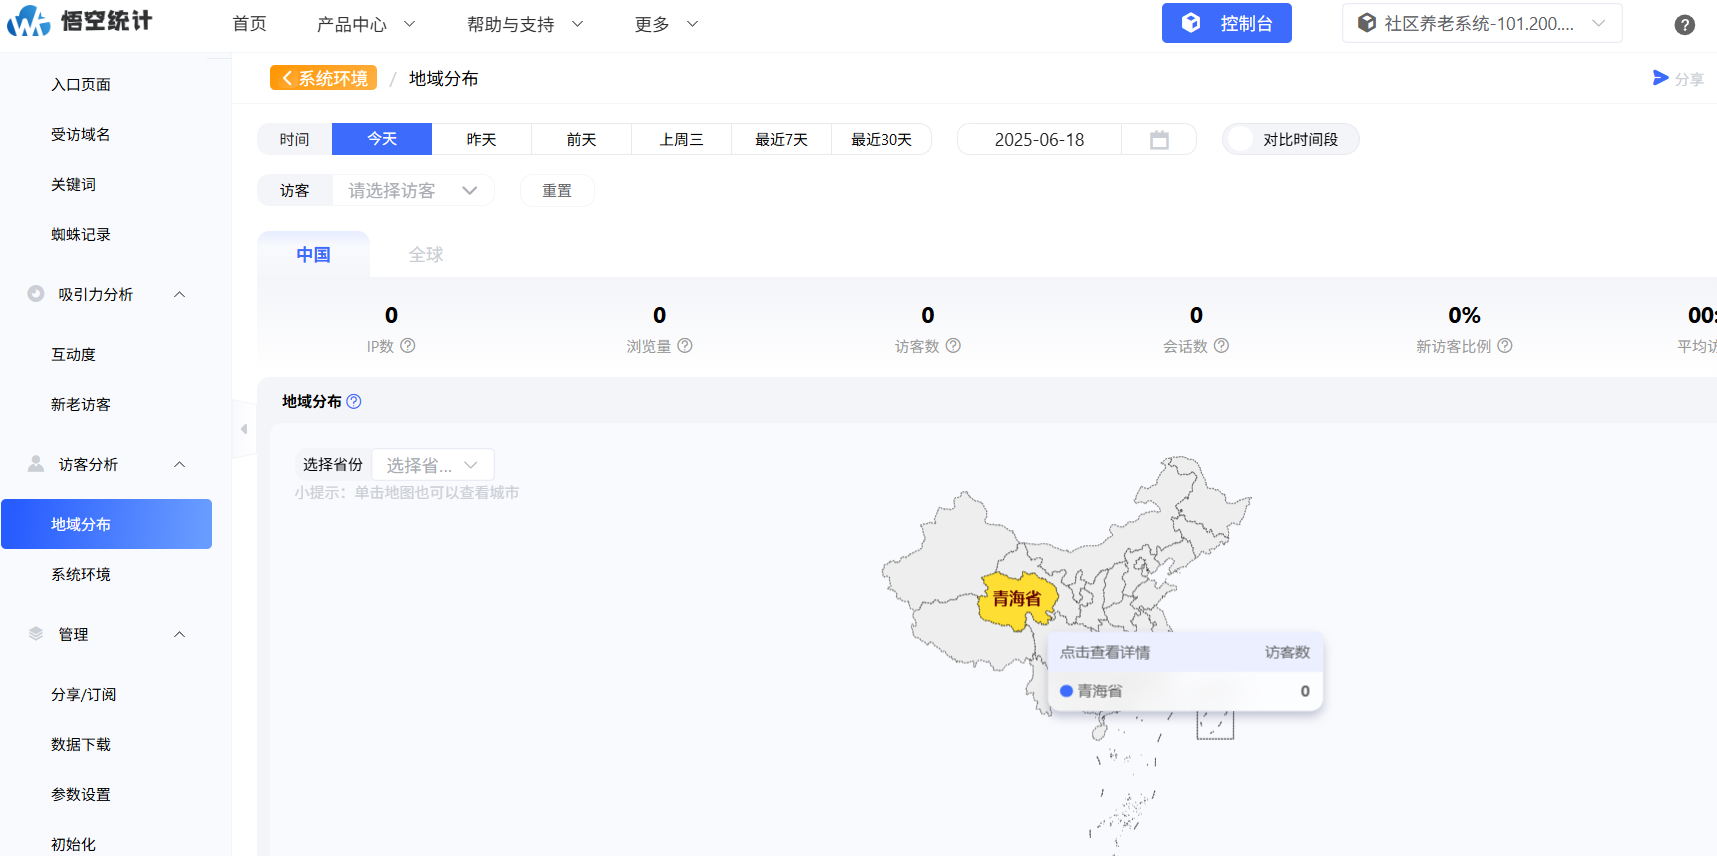Click IP数 help icon
The height and width of the screenshot is (856, 1717).
tap(408, 345)
